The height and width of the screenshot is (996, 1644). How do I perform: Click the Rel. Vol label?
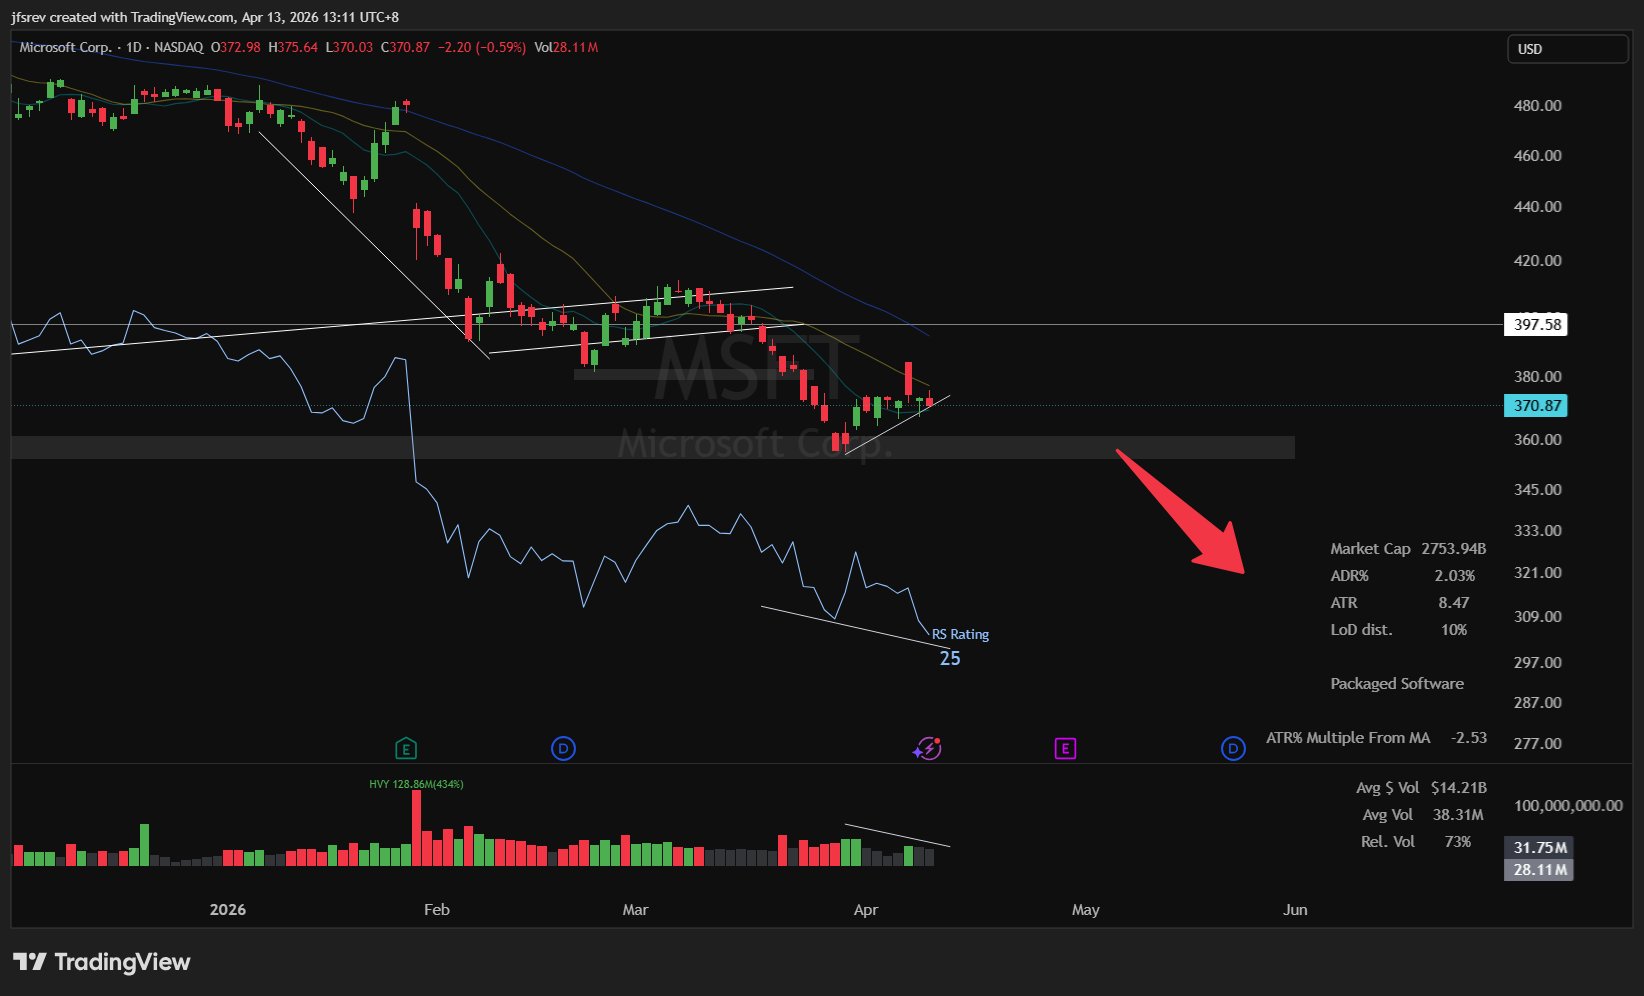click(1388, 841)
